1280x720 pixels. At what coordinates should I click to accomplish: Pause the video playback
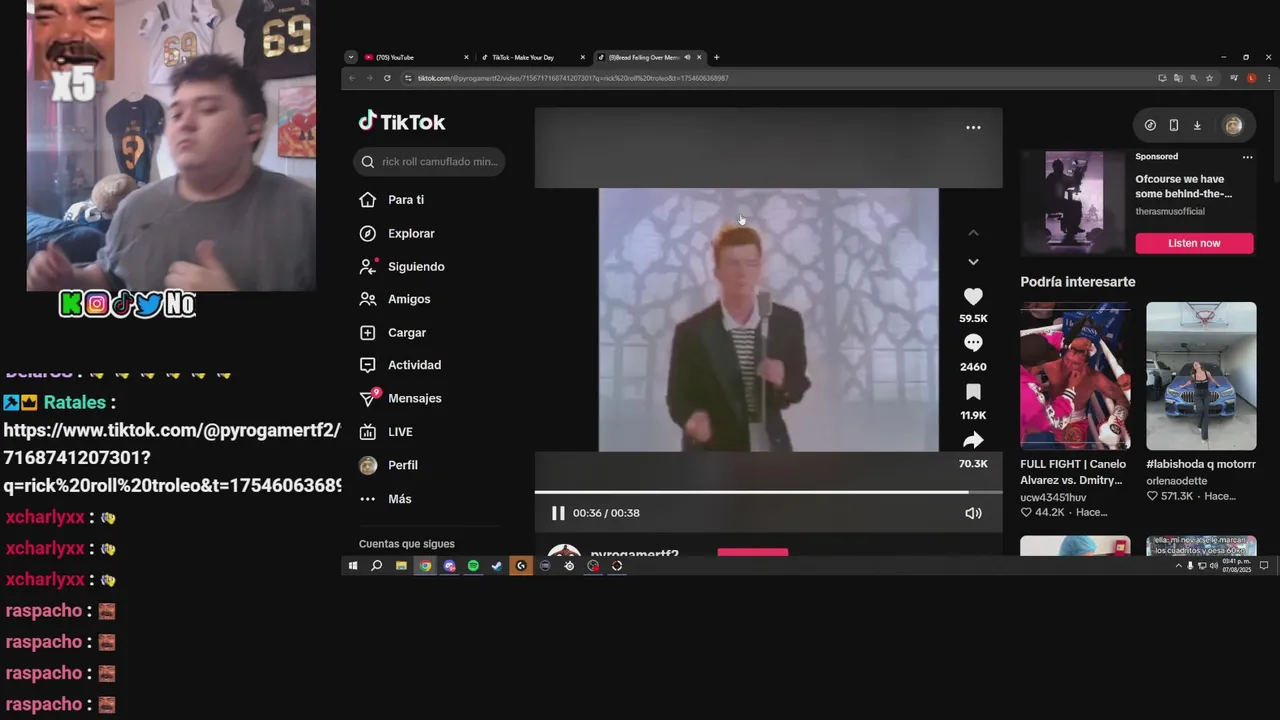coord(558,513)
